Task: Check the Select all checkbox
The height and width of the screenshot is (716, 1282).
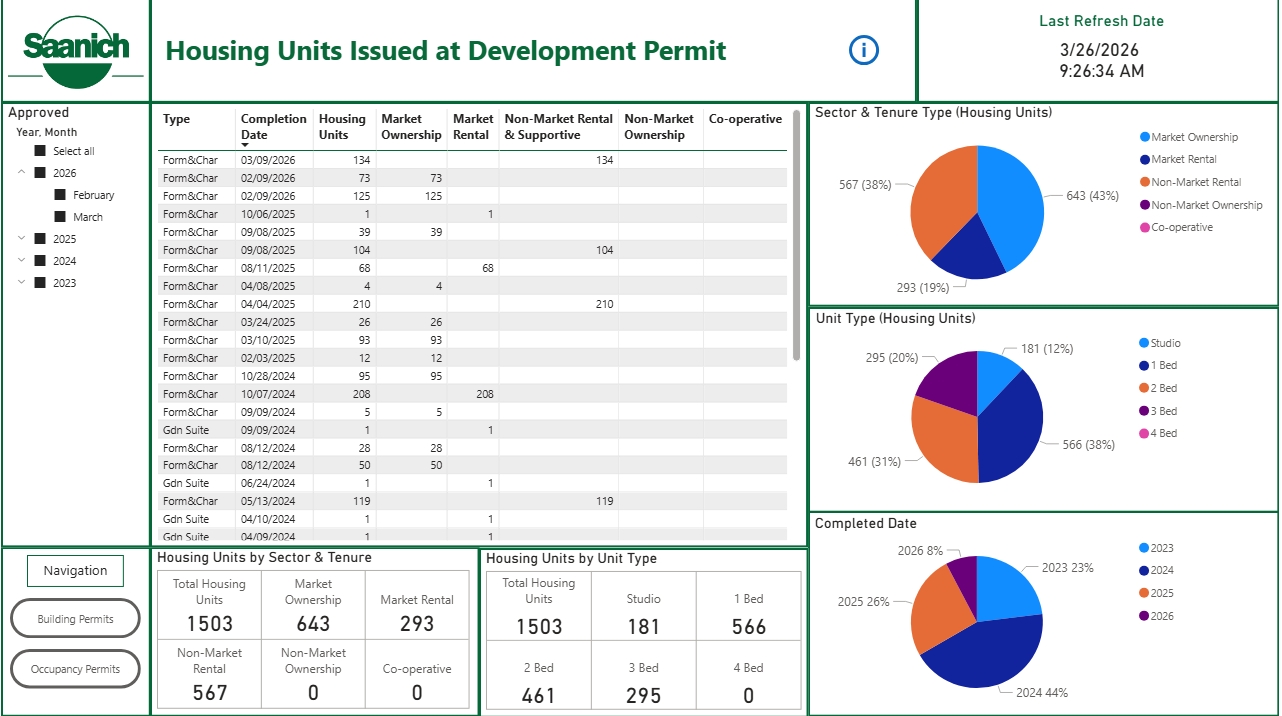Action: (40, 151)
